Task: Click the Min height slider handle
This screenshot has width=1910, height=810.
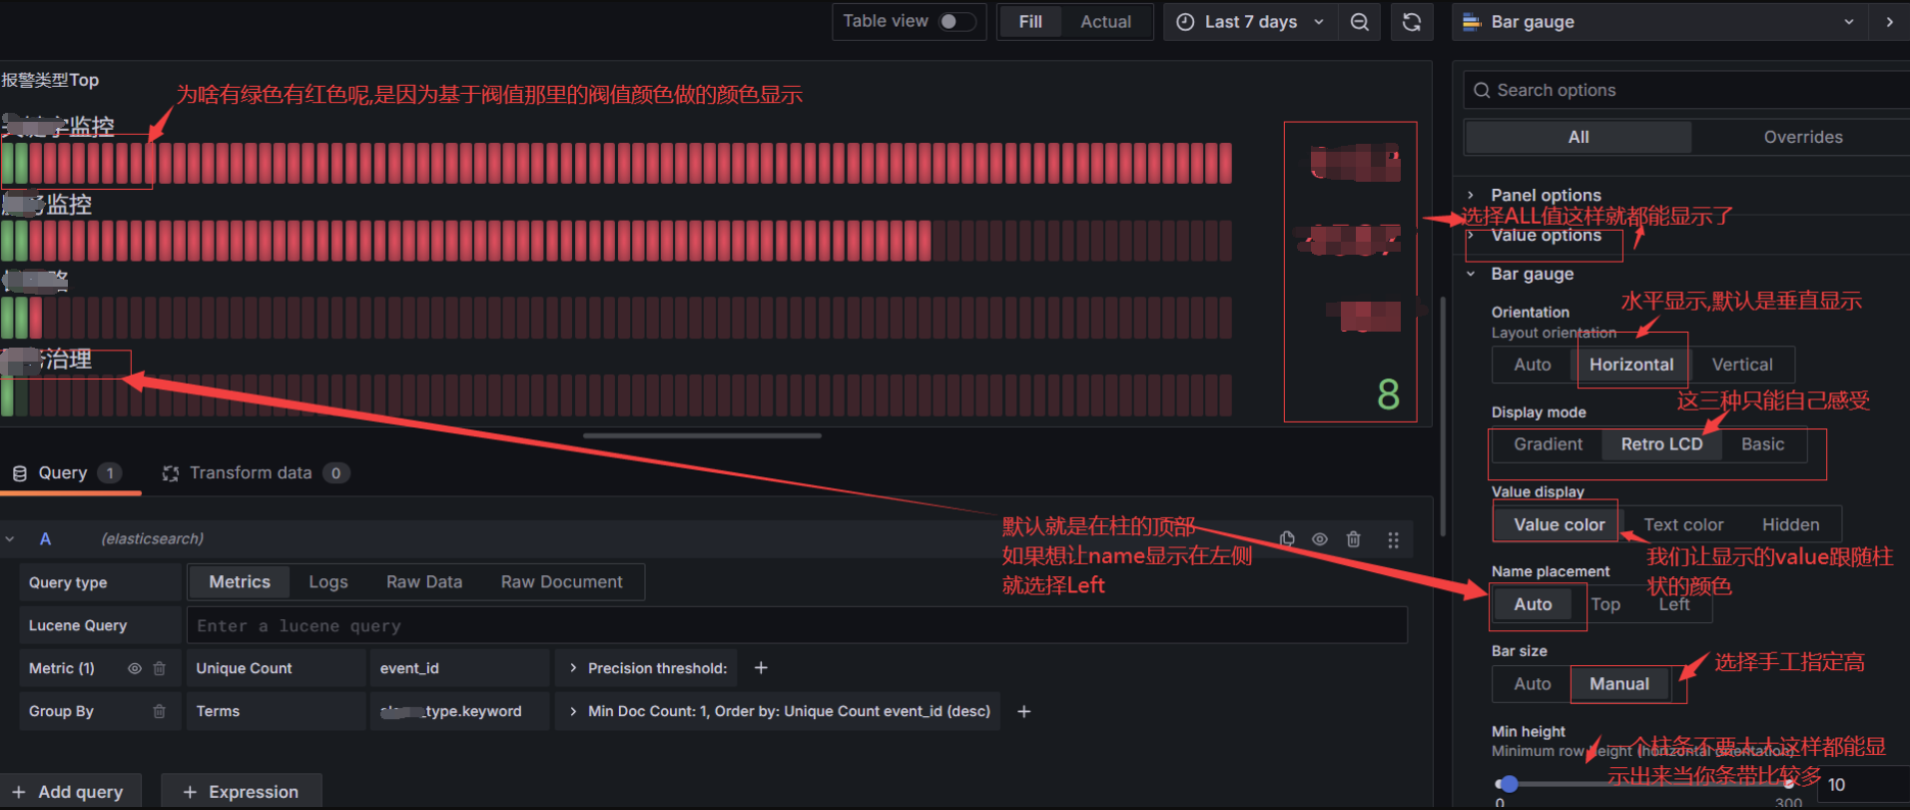Action: [x=1509, y=784]
